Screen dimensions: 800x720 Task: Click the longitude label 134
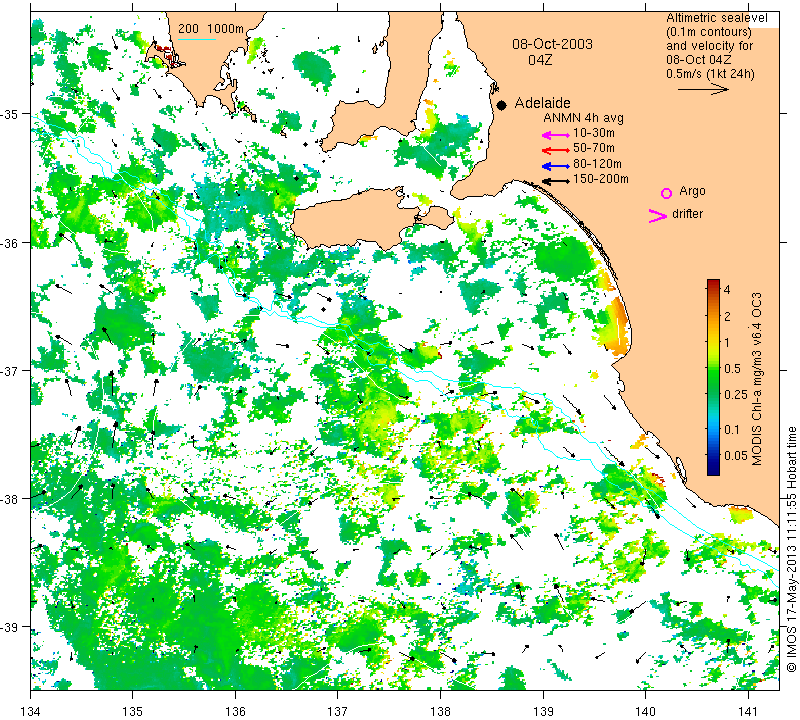tap(31, 711)
